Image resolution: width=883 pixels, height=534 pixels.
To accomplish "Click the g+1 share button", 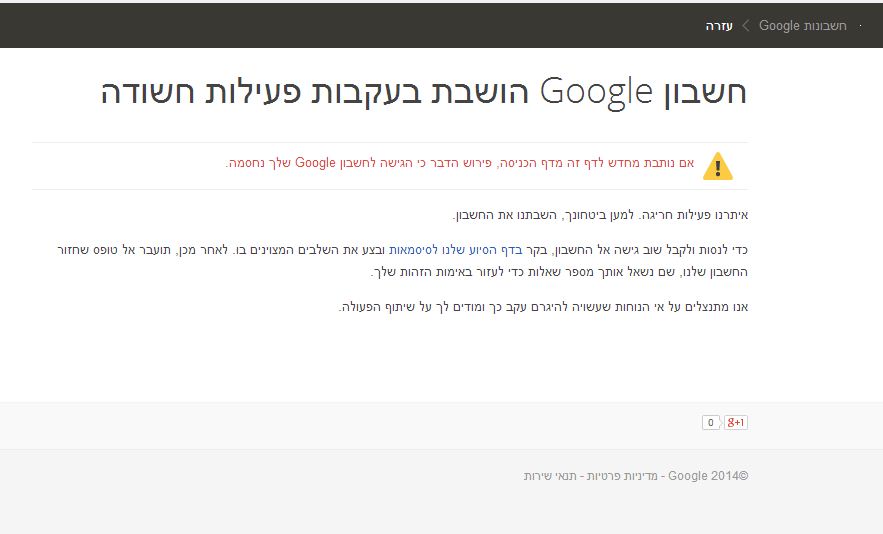I will (735, 422).
